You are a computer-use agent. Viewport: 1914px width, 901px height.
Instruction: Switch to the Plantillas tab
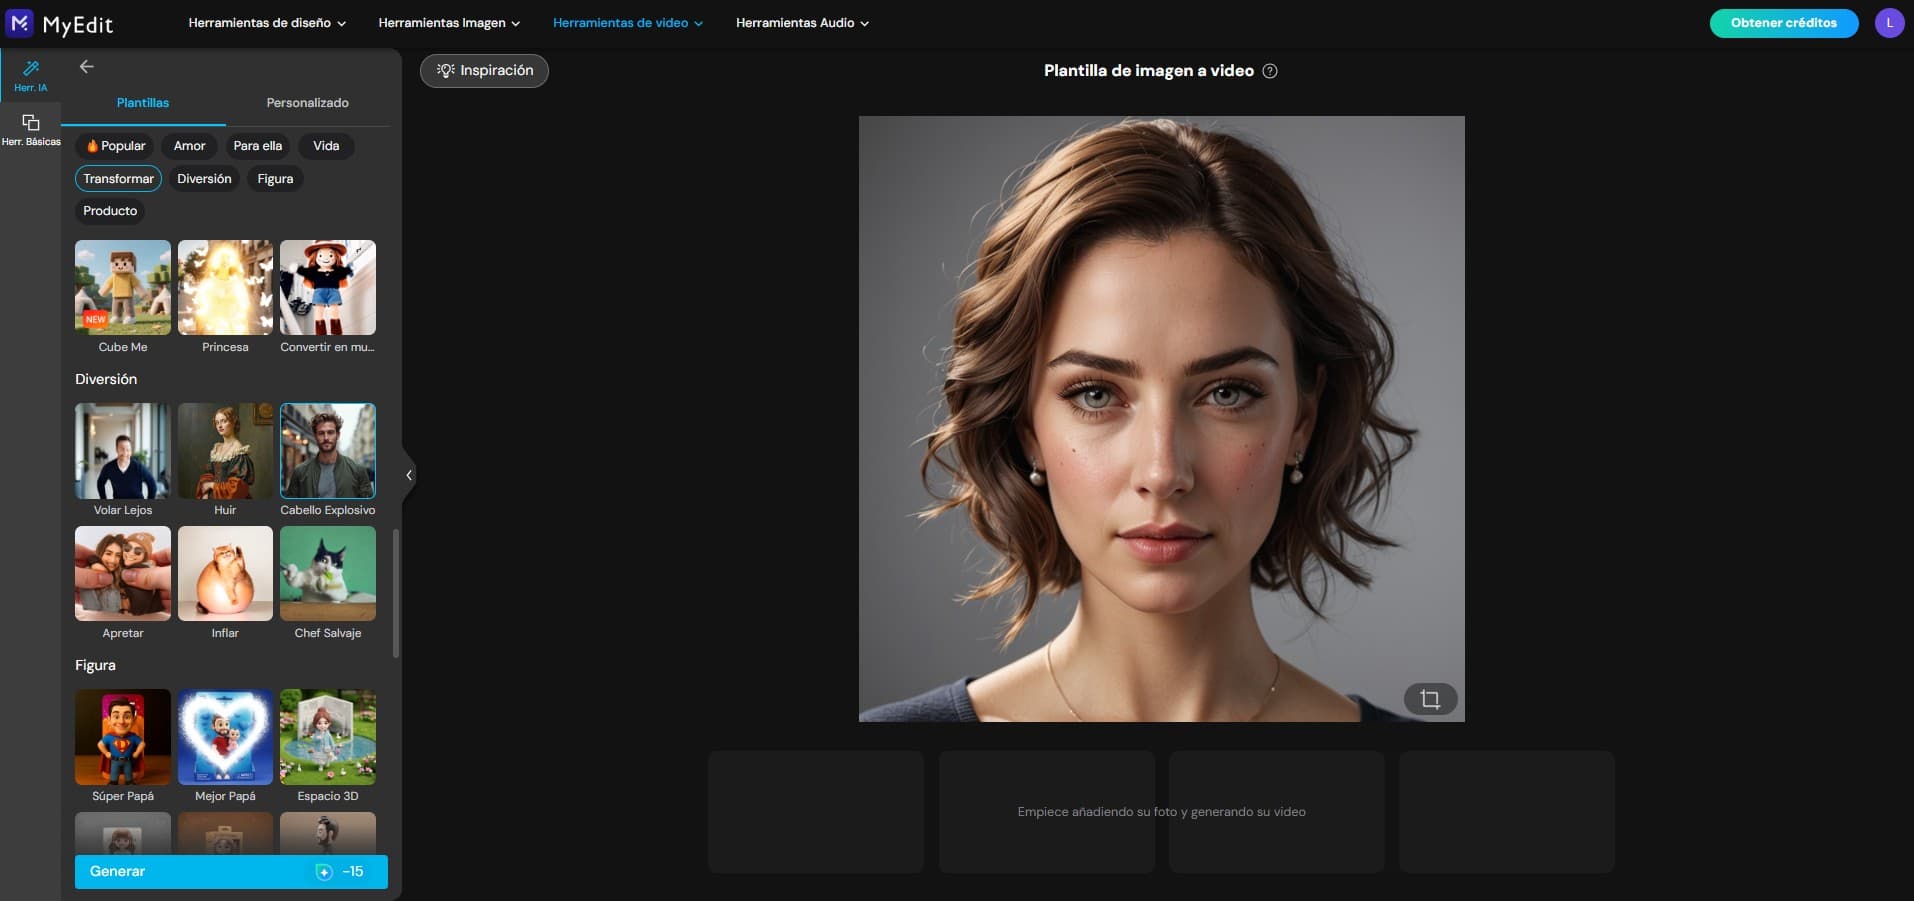click(x=143, y=103)
